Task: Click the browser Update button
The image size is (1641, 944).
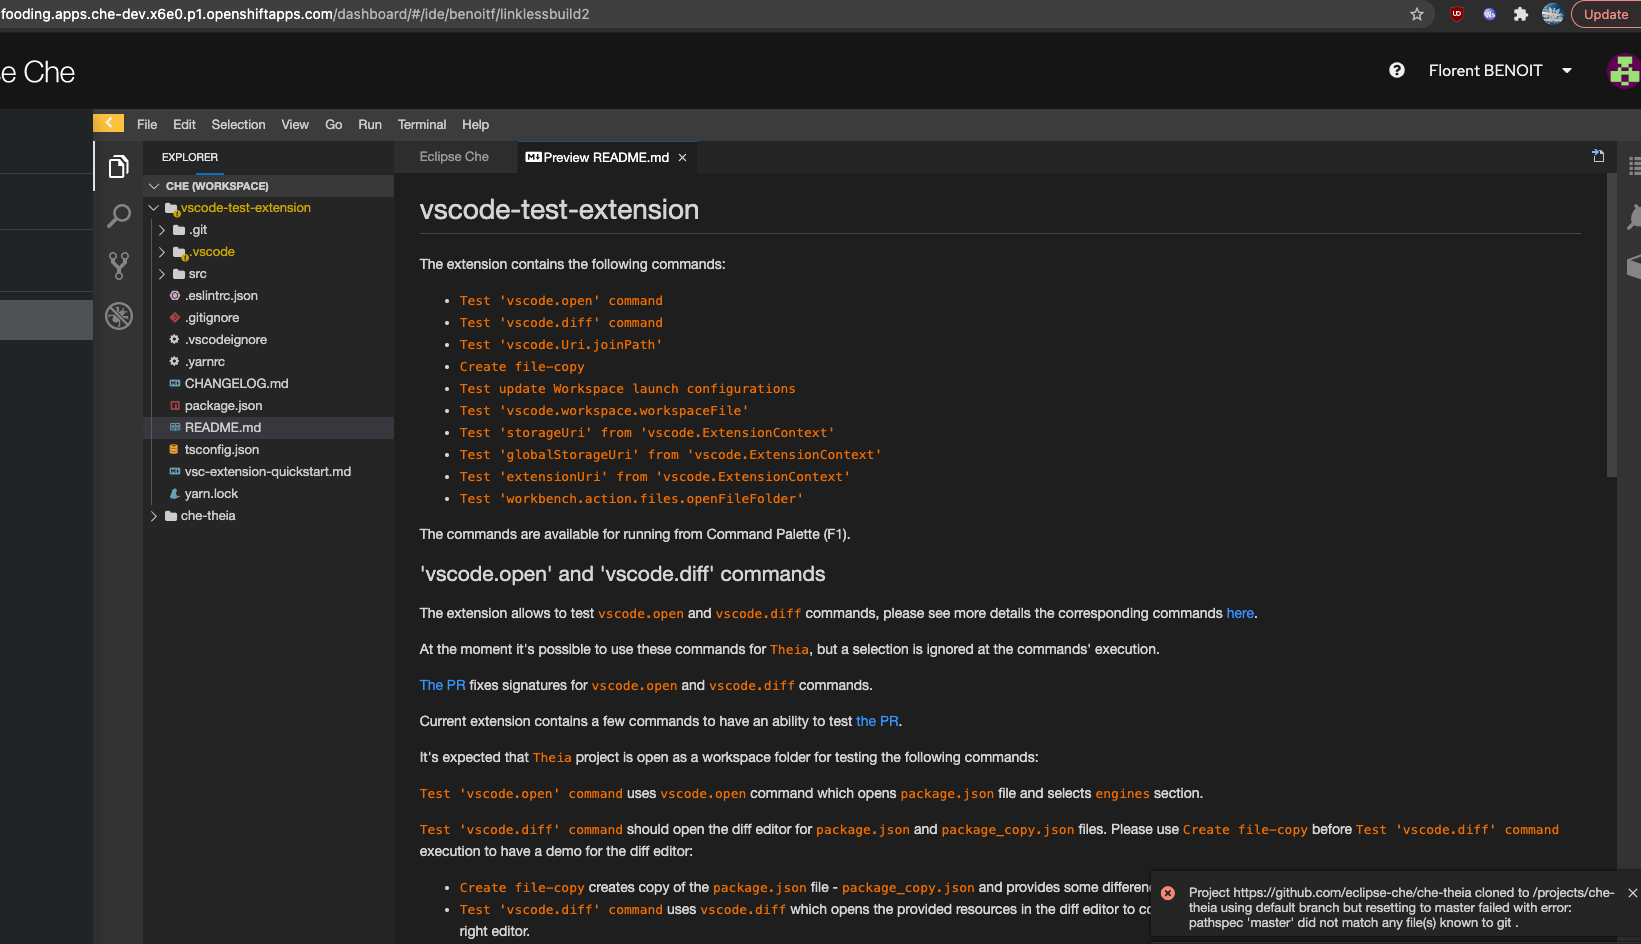Action: (1606, 14)
